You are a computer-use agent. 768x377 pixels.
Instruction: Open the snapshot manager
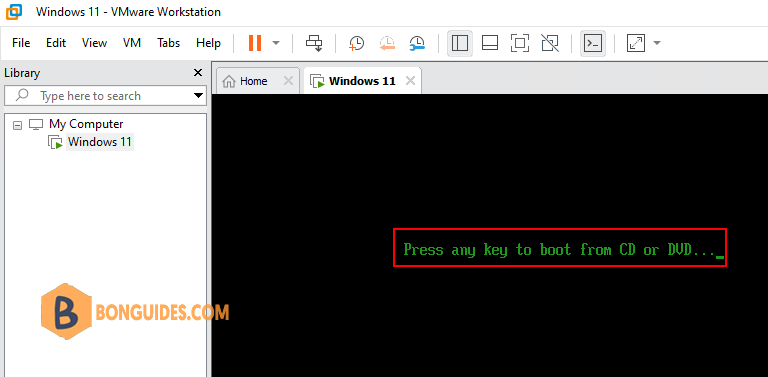click(x=418, y=43)
